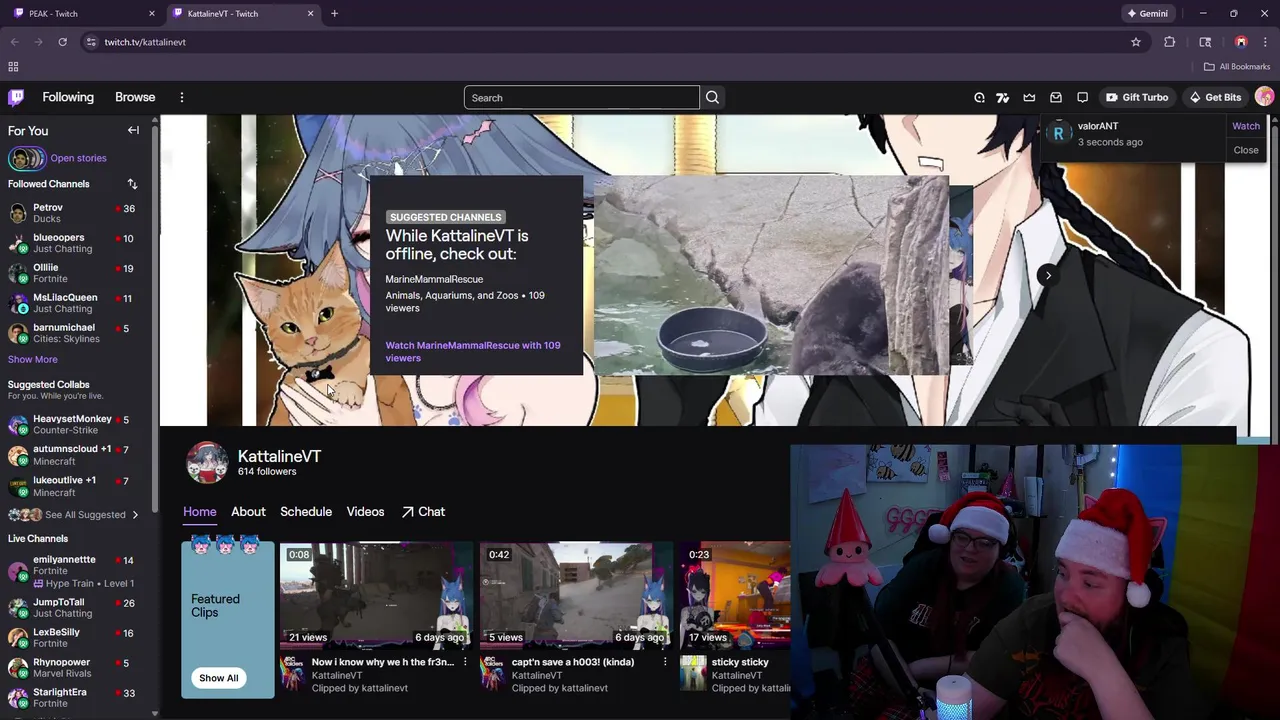Viewport: 1280px width, 720px height.
Task: Click the Gift Turbo button
Action: (1136, 97)
